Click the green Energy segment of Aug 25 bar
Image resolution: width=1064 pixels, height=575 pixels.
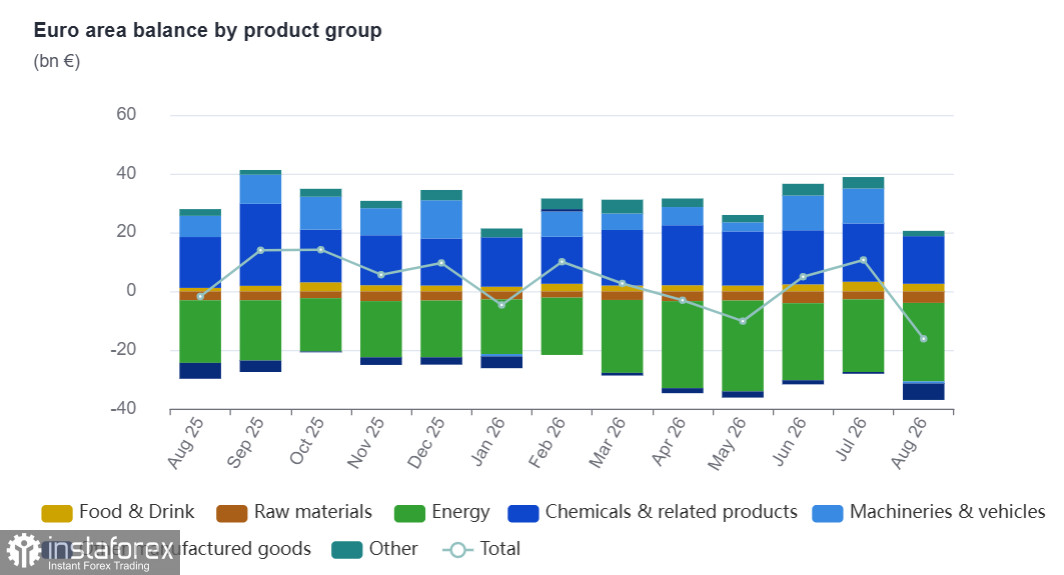pos(200,331)
